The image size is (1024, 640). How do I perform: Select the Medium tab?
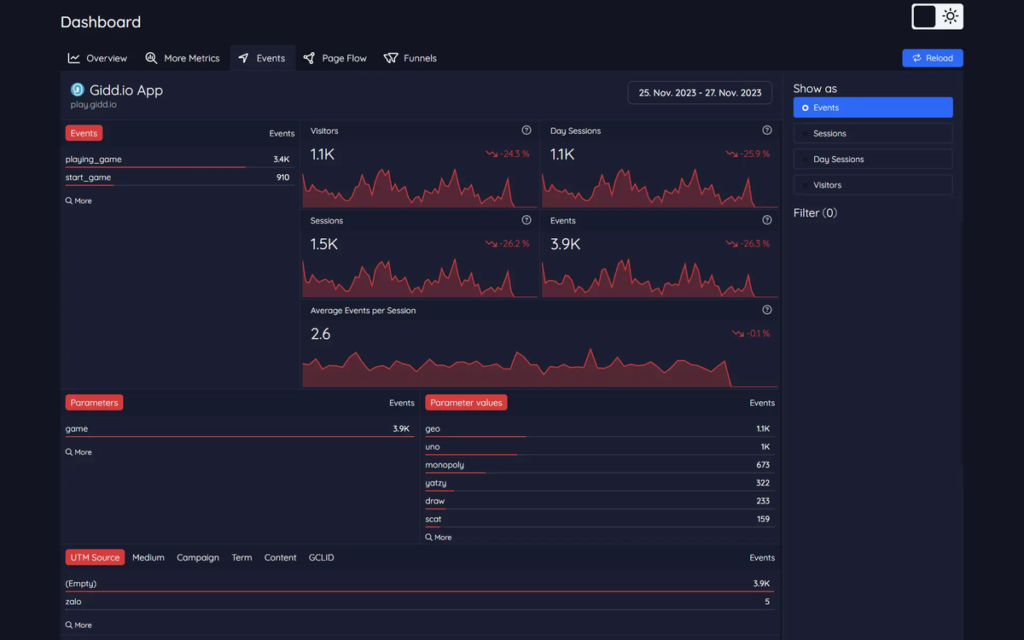[148, 557]
